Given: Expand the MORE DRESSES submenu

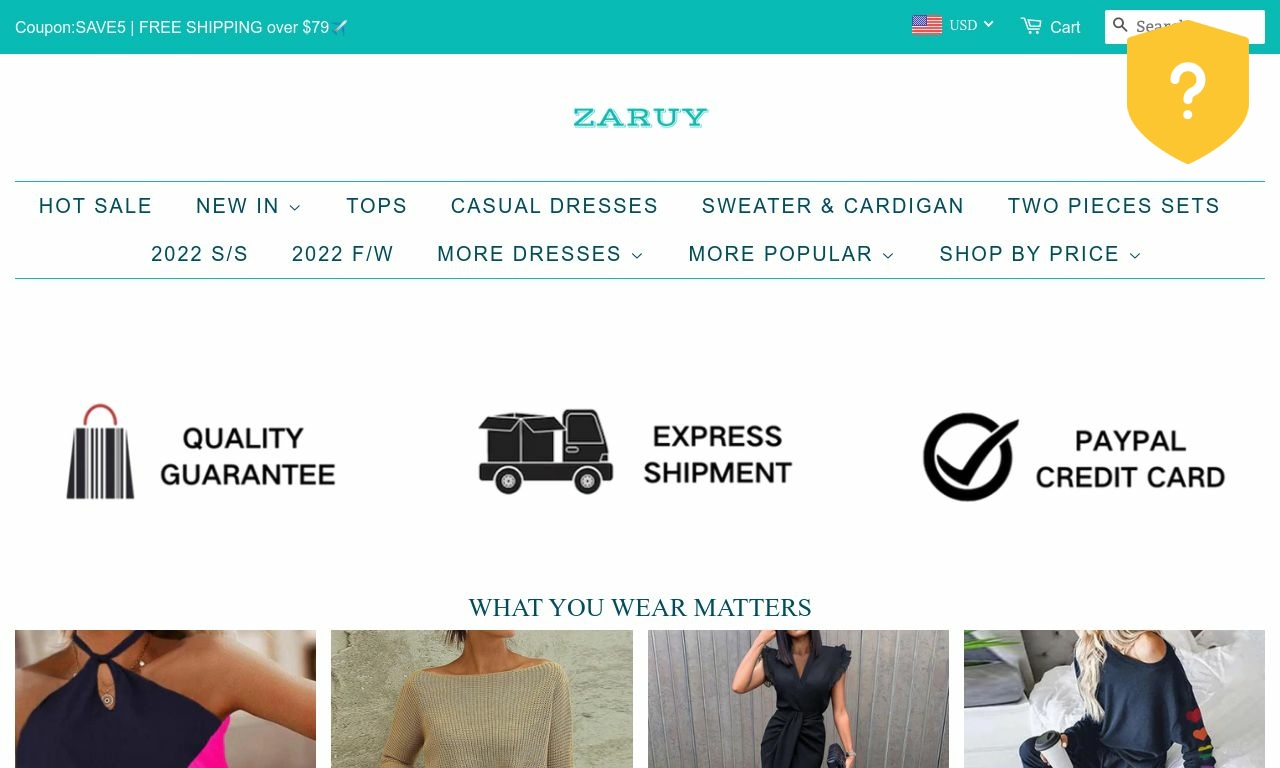Looking at the screenshot, I should coord(540,254).
